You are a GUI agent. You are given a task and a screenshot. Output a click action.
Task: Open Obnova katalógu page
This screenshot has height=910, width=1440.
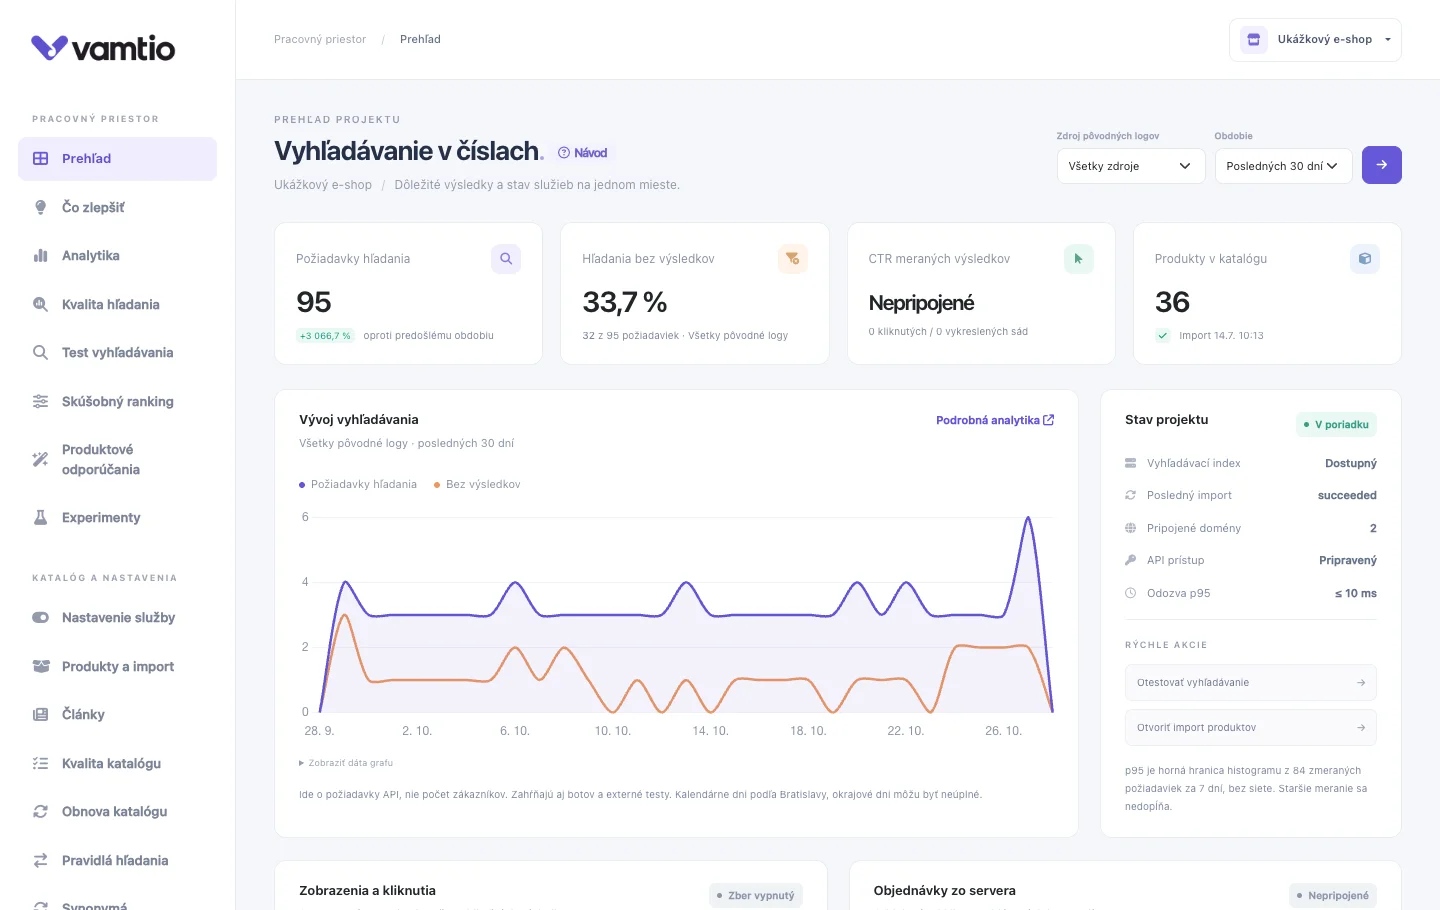point(117,812)
